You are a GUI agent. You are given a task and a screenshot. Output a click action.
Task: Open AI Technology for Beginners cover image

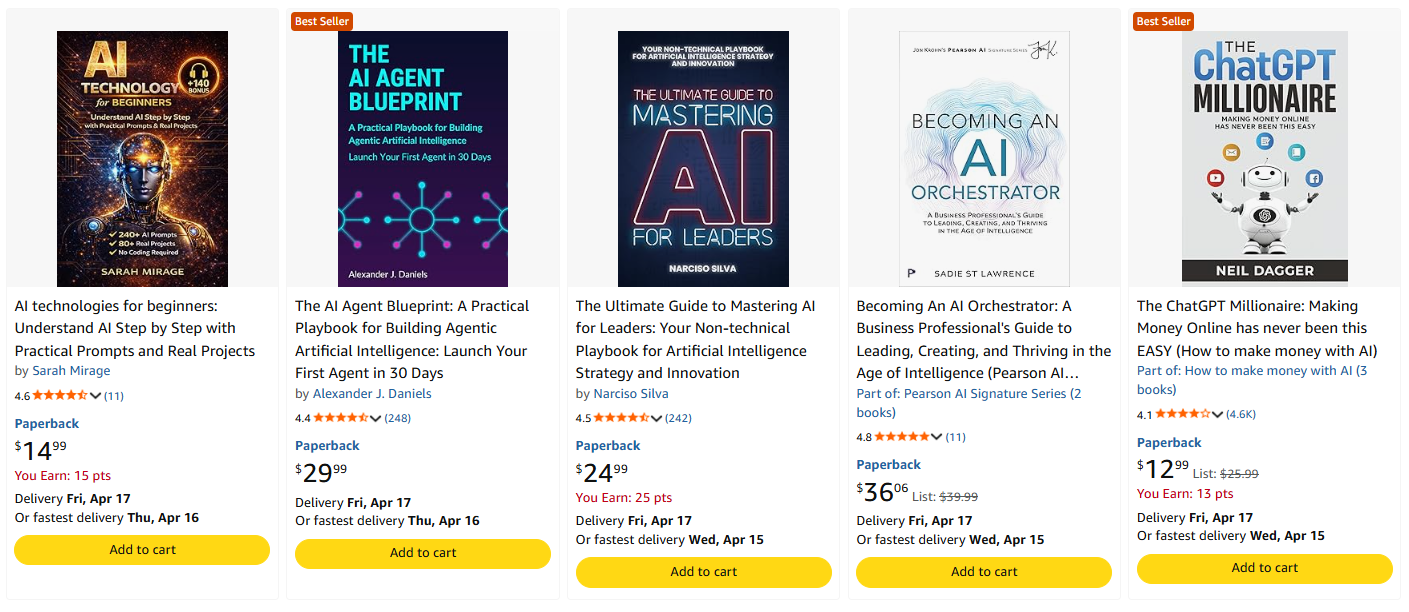point(142,158)
